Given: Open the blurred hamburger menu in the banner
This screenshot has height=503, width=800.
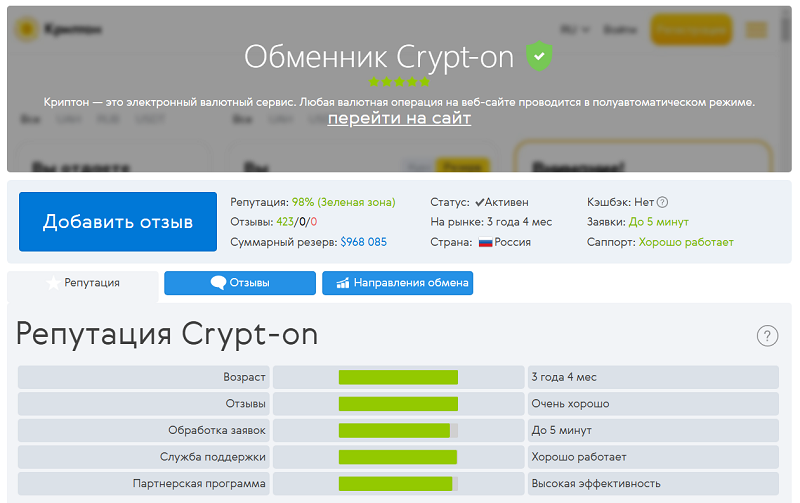Looking at the screenshot, I should click(x=757, y=30).
